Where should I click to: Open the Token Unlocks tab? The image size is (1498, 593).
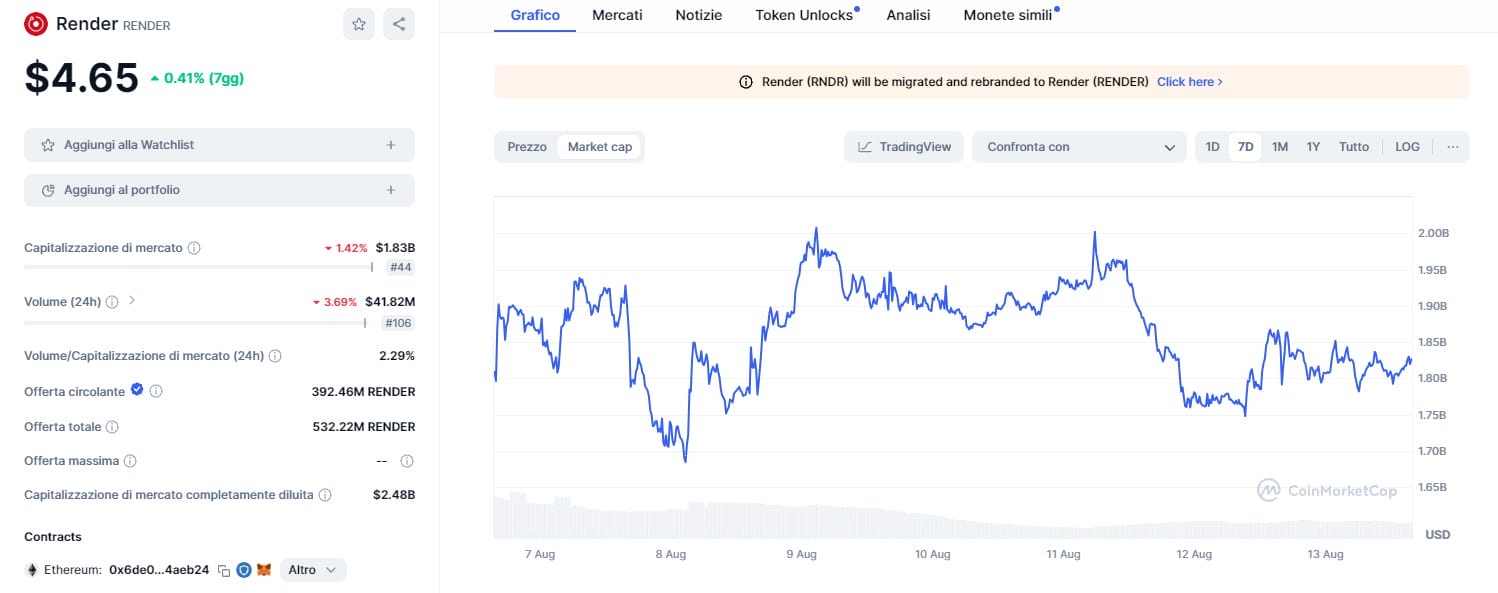pos(804,15)
